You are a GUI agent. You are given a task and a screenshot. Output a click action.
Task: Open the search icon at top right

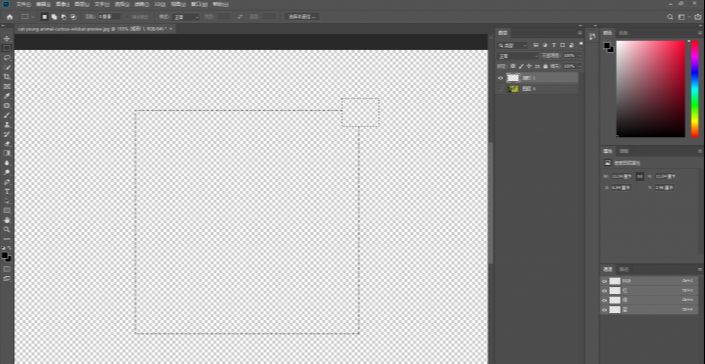pyautogui.click(x=670, y=17)
